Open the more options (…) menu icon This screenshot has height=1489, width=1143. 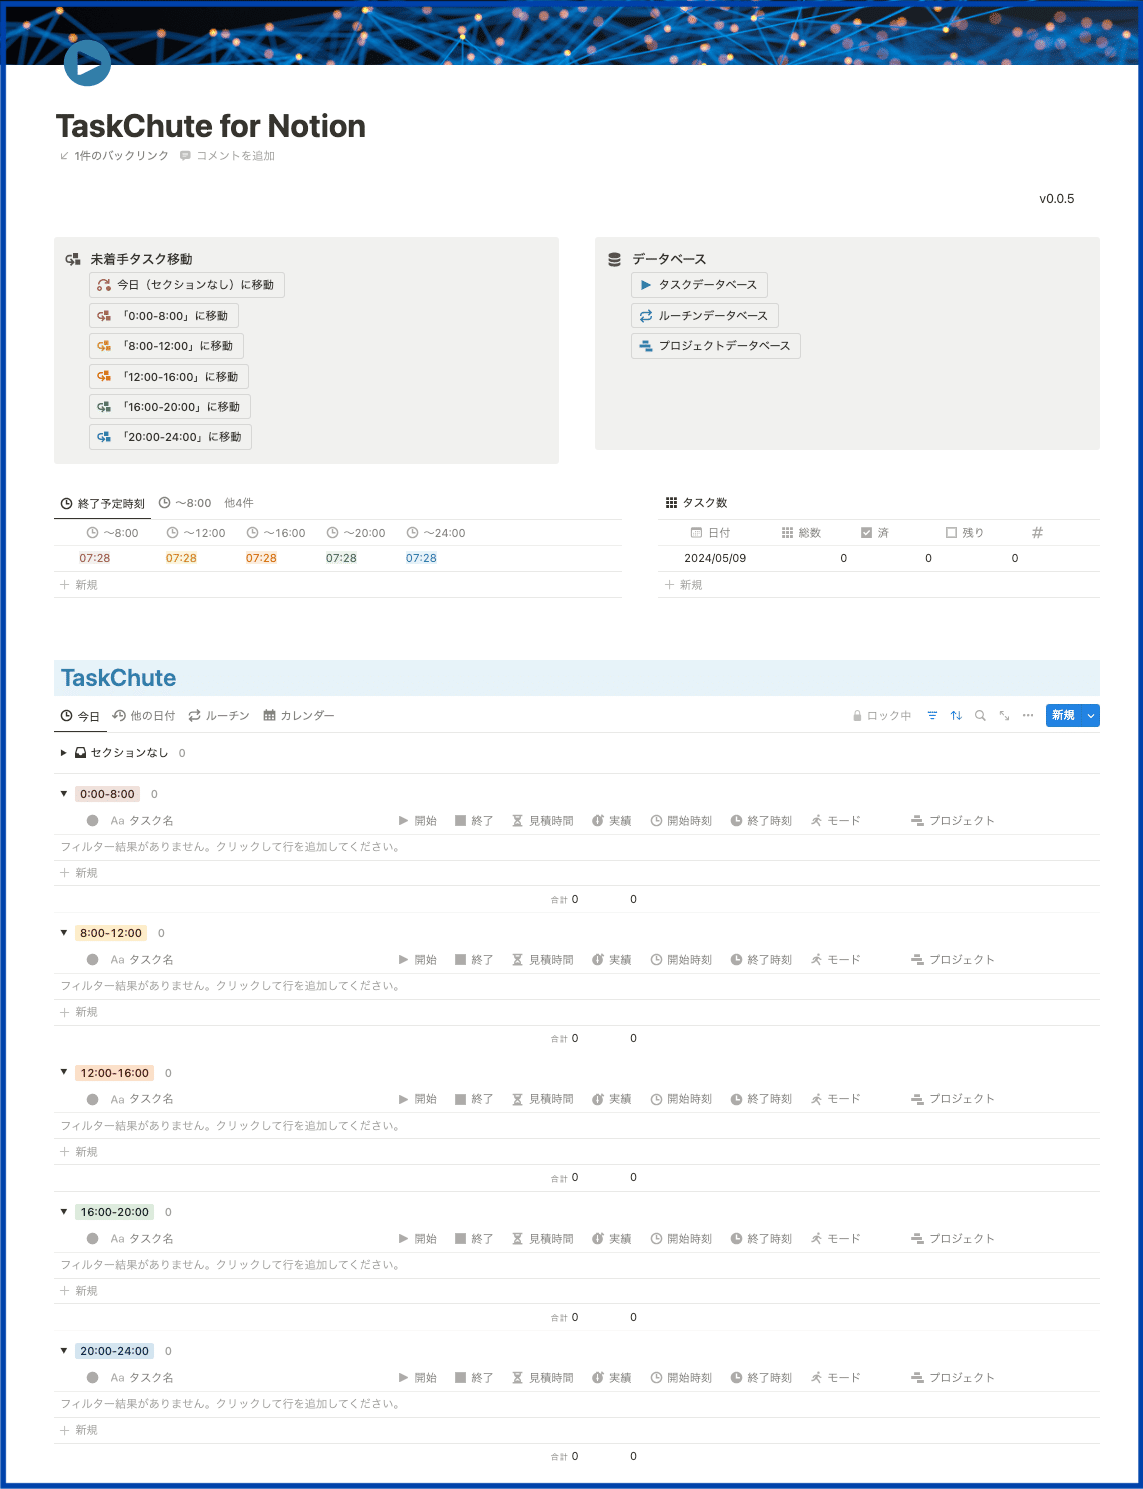1028,715
